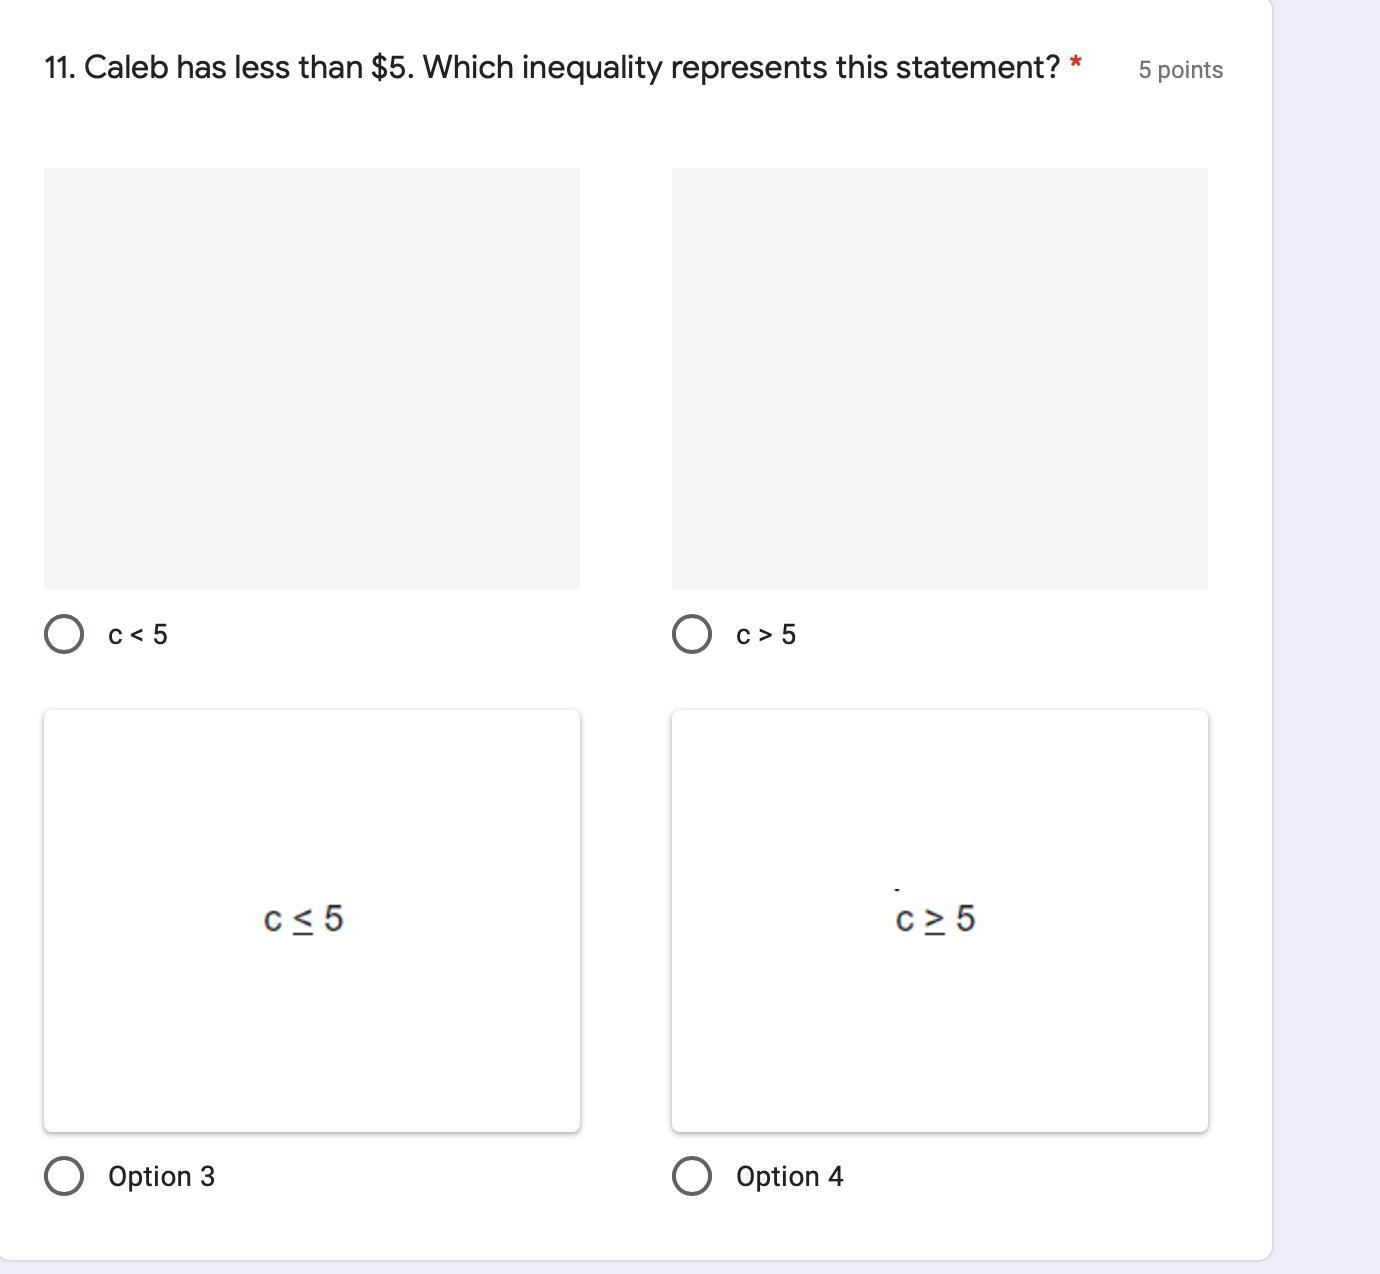Click the 'Option 4' label text
The image size is (1380, 1274).
point(789,1176)
